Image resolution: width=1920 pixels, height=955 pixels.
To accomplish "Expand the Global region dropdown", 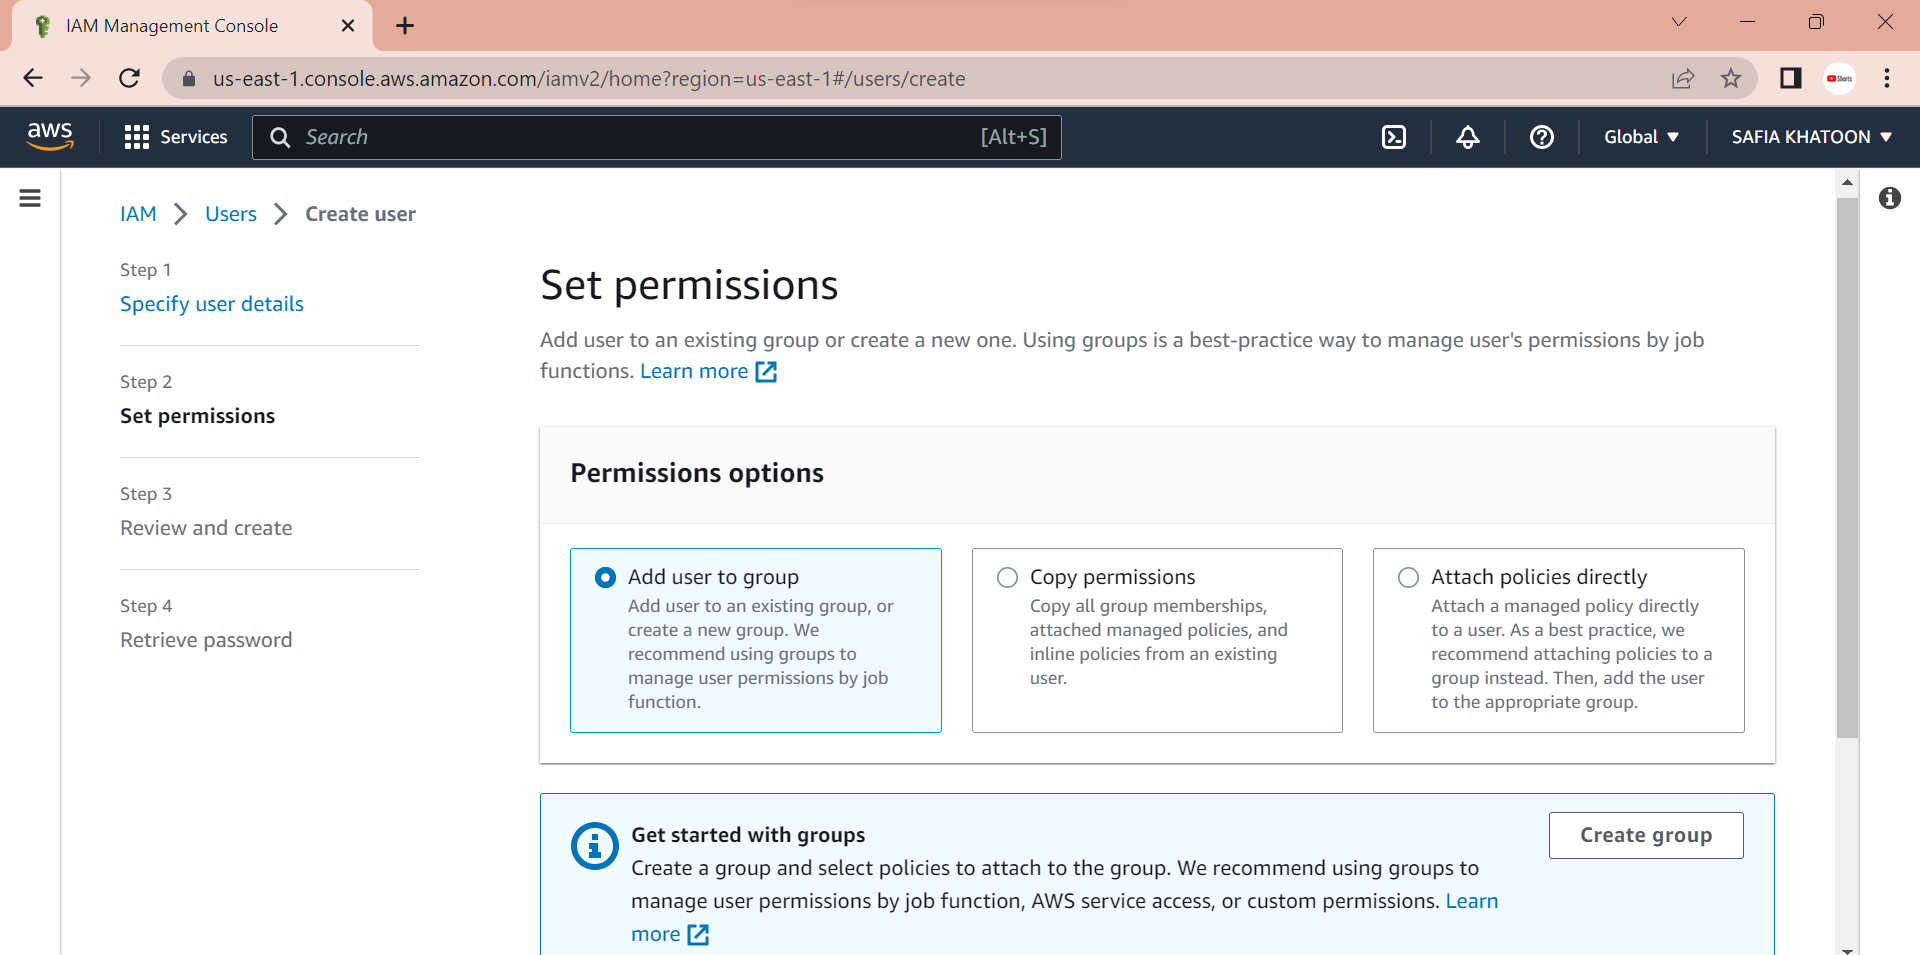I will [x=1641, y=137].
